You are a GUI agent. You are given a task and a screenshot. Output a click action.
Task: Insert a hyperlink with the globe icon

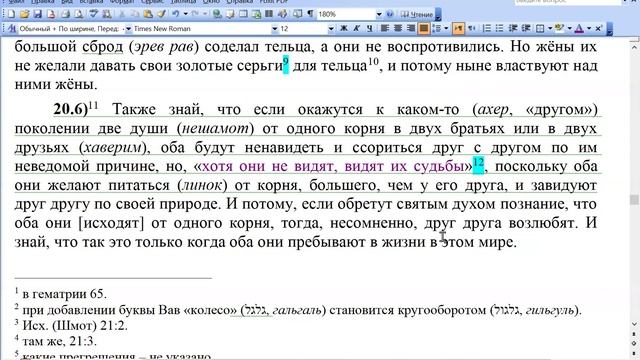(x=217, y=14)
